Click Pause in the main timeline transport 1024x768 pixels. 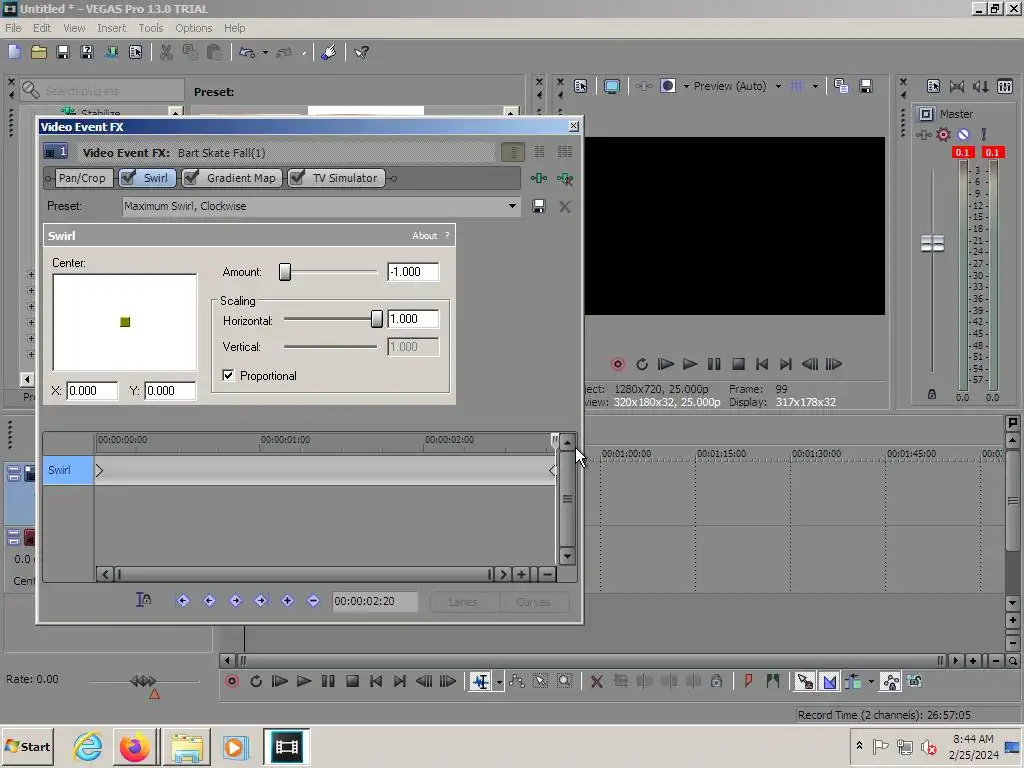point(328,681)
